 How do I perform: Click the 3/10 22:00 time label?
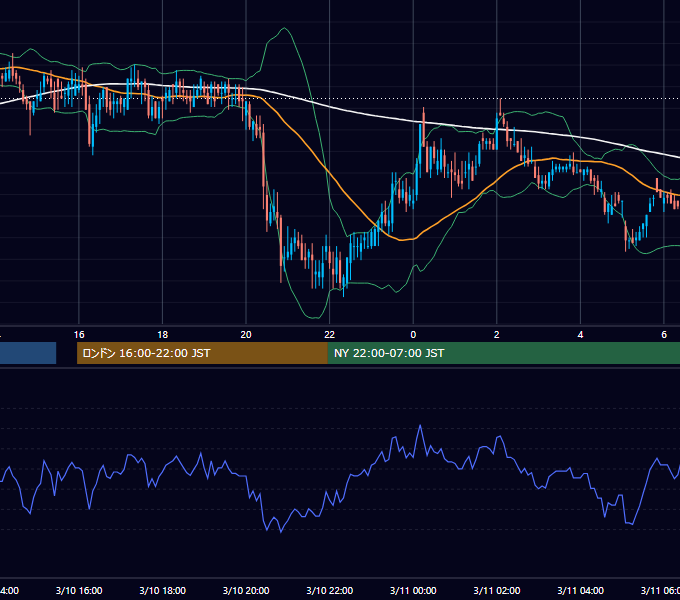pyautogui.click(x=330, y=590)
